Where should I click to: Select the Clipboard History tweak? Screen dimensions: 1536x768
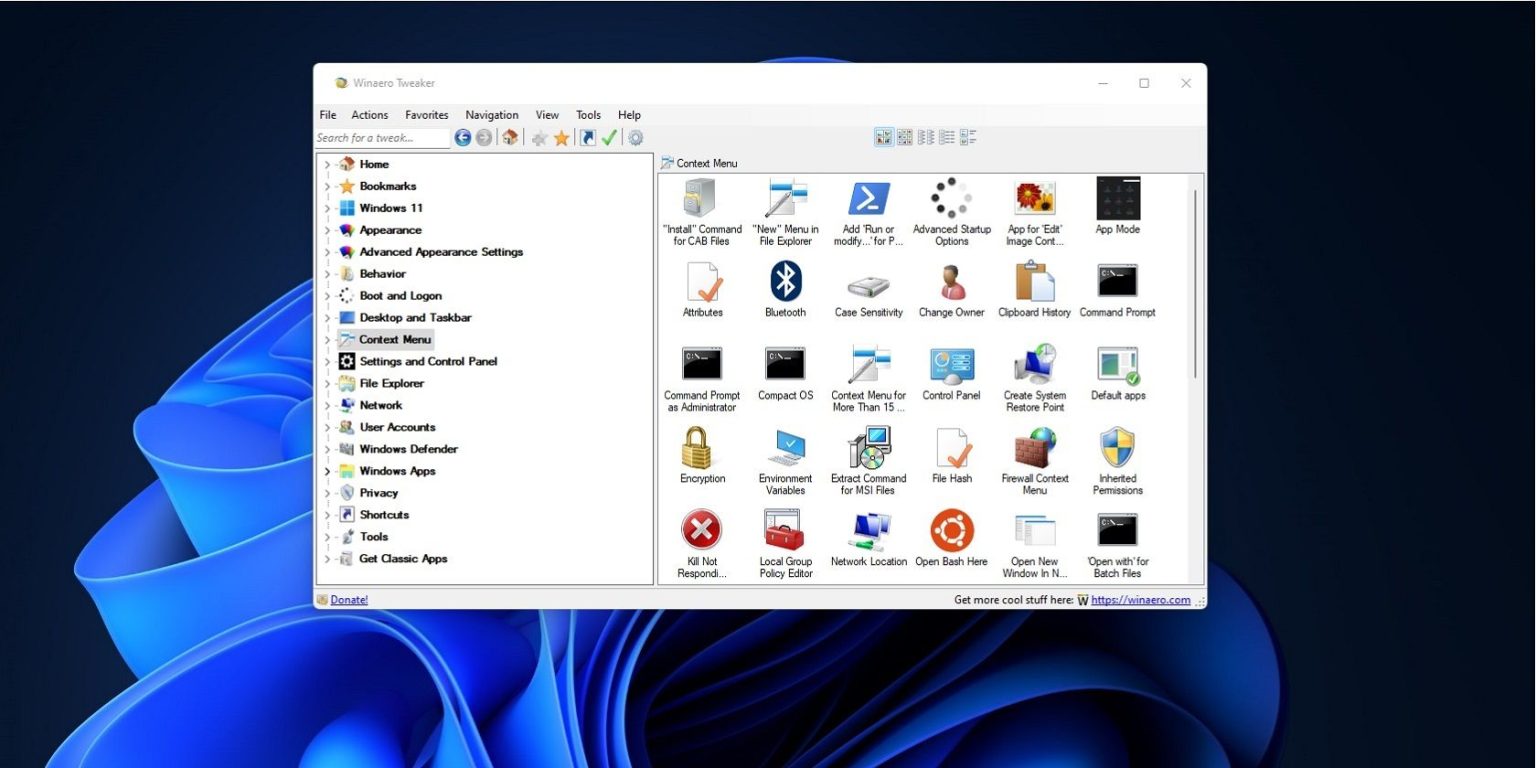point(1034,283)
